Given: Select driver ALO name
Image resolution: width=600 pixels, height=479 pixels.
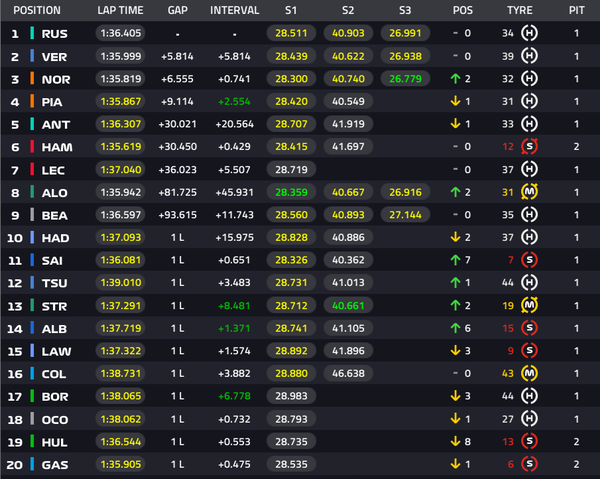Looking at the screenshot, I should click(54, 192).
